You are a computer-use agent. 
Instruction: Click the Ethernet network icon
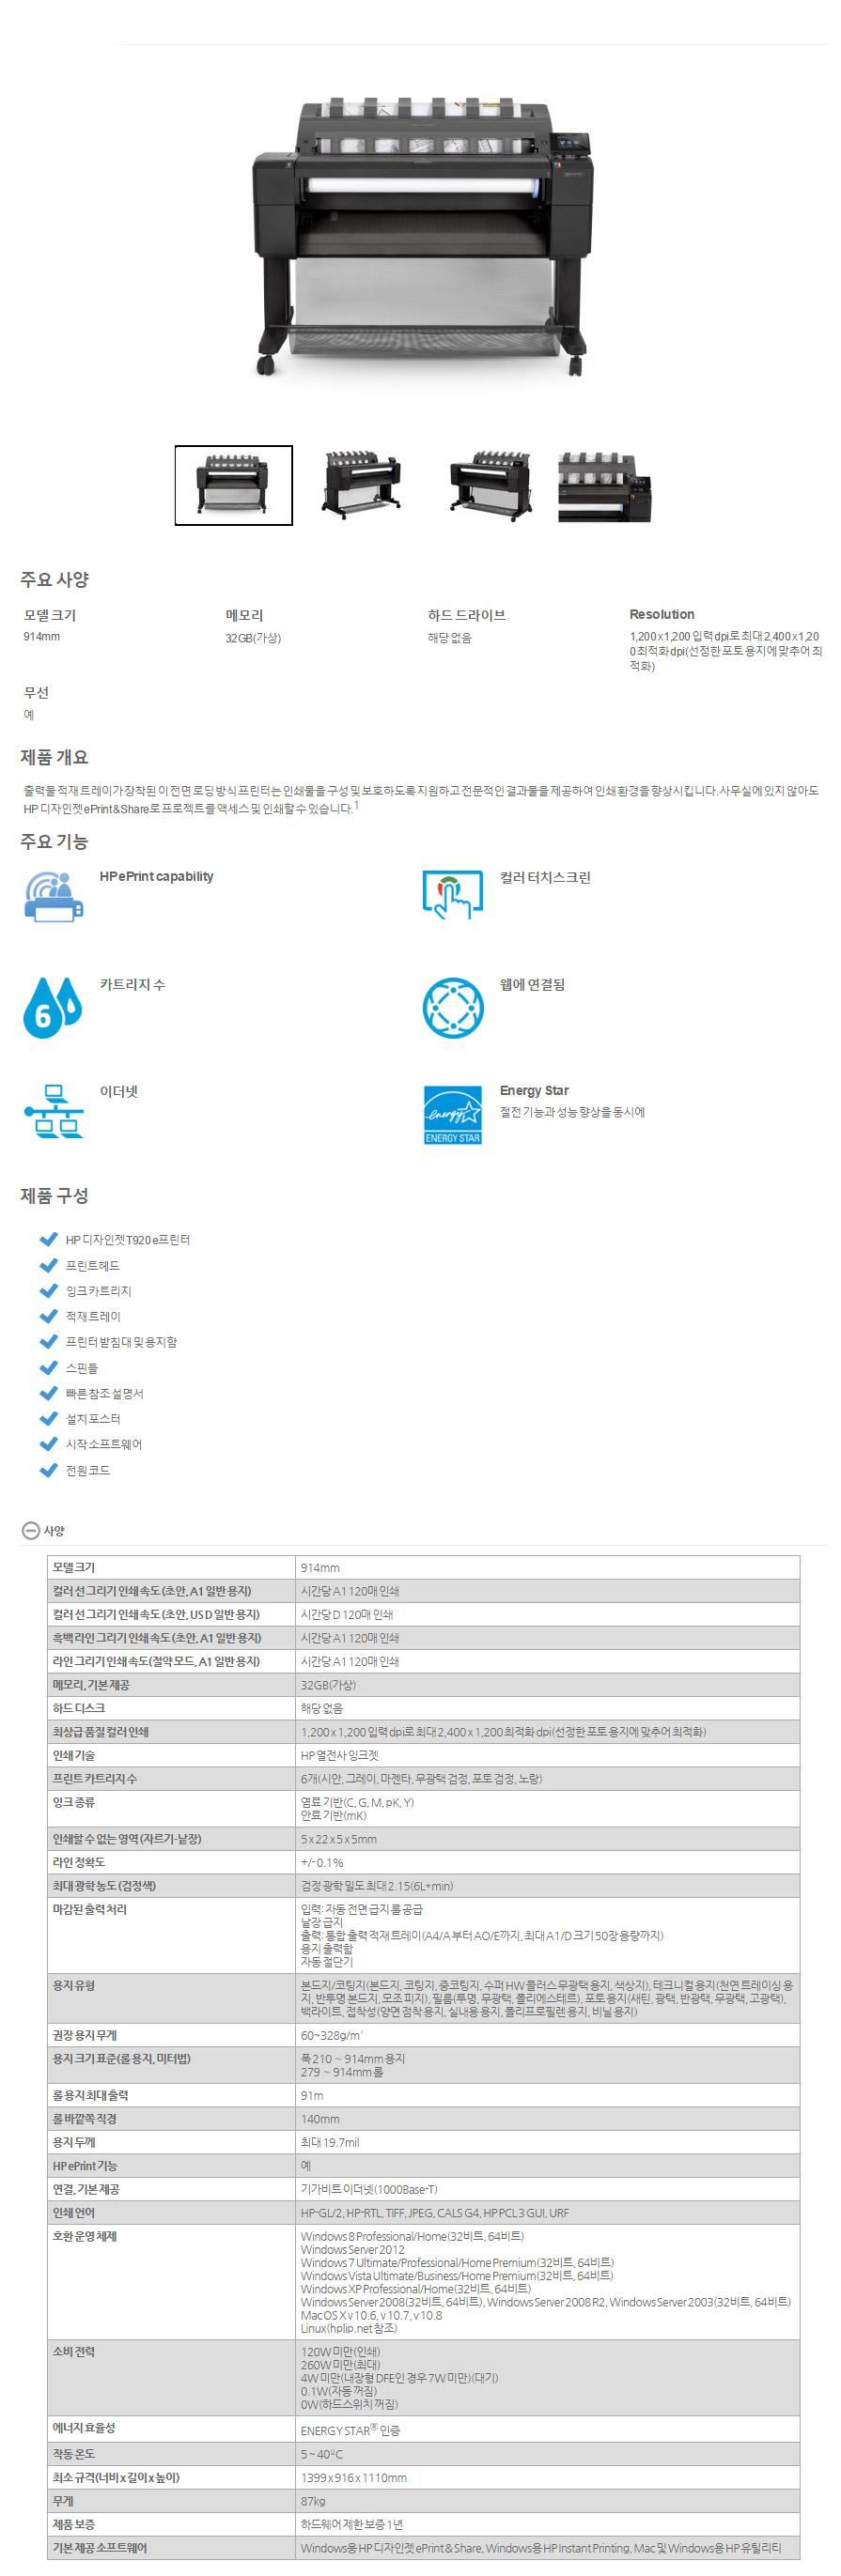pyautogui.click(x=53, y=1111)
